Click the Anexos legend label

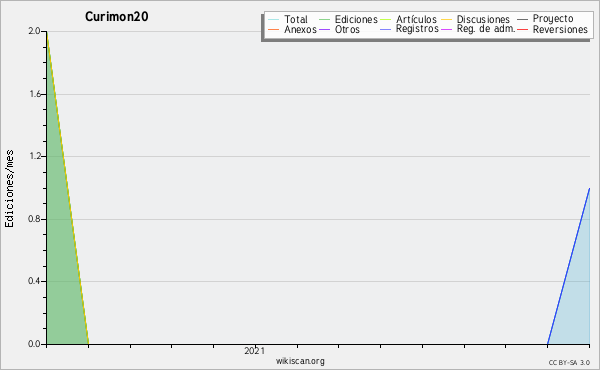(x=300, y=29)
